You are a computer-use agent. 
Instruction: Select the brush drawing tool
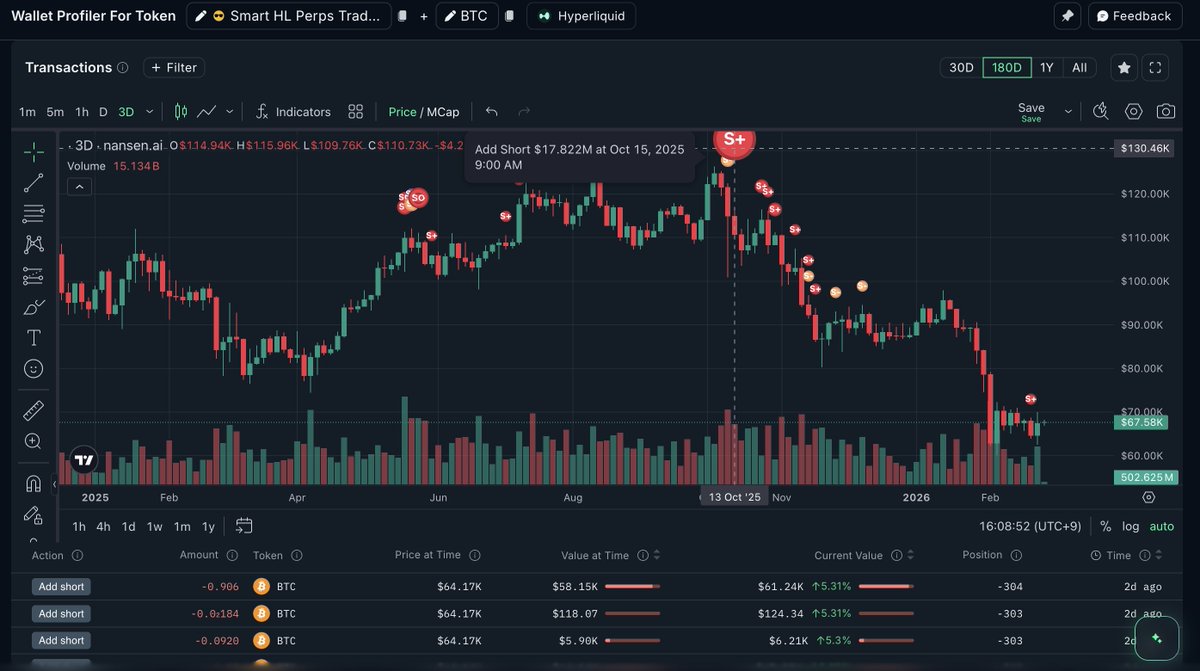click(x=34, y=306)
